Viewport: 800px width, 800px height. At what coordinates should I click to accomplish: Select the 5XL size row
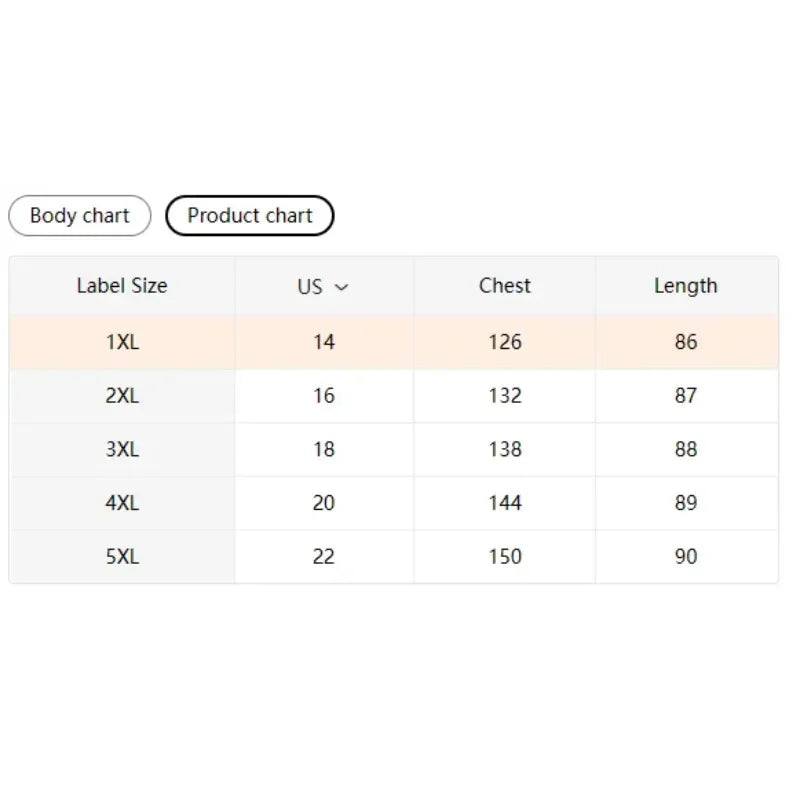[122, 556]
